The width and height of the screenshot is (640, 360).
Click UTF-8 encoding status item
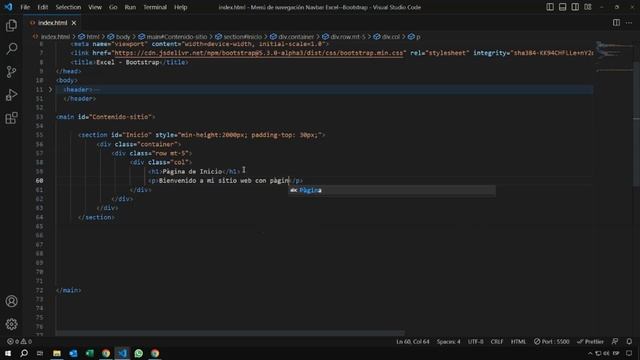(476, 342)
